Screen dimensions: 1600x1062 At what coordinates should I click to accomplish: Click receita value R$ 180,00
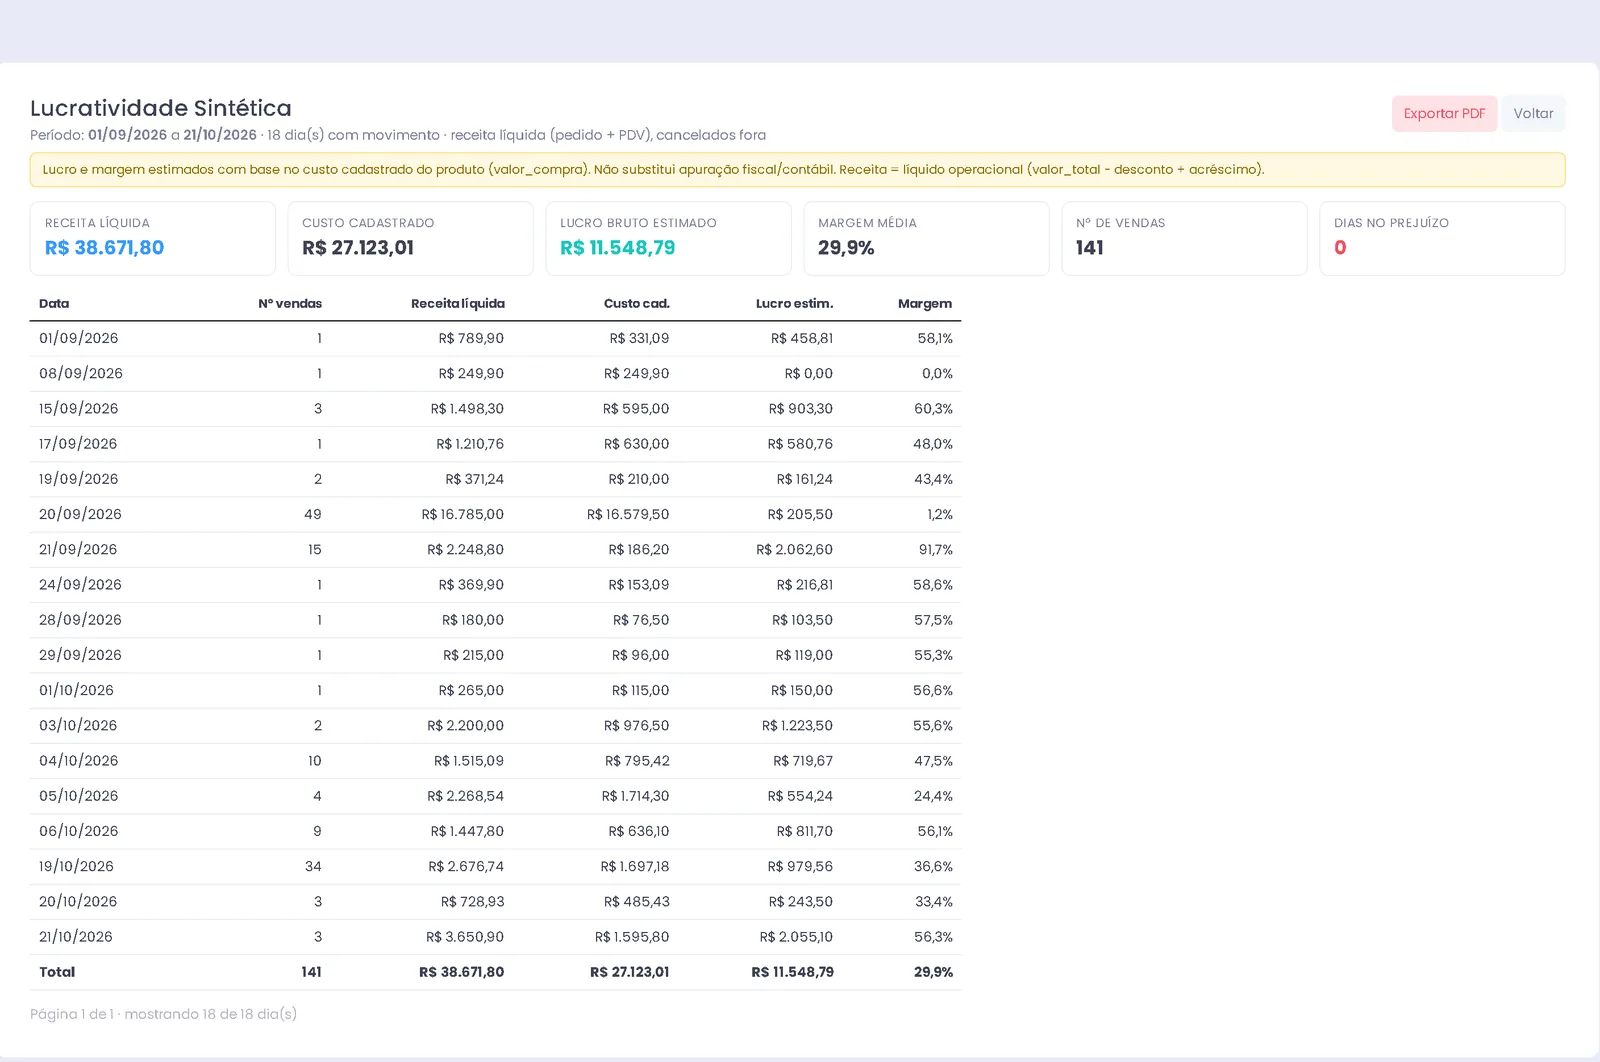473,620
